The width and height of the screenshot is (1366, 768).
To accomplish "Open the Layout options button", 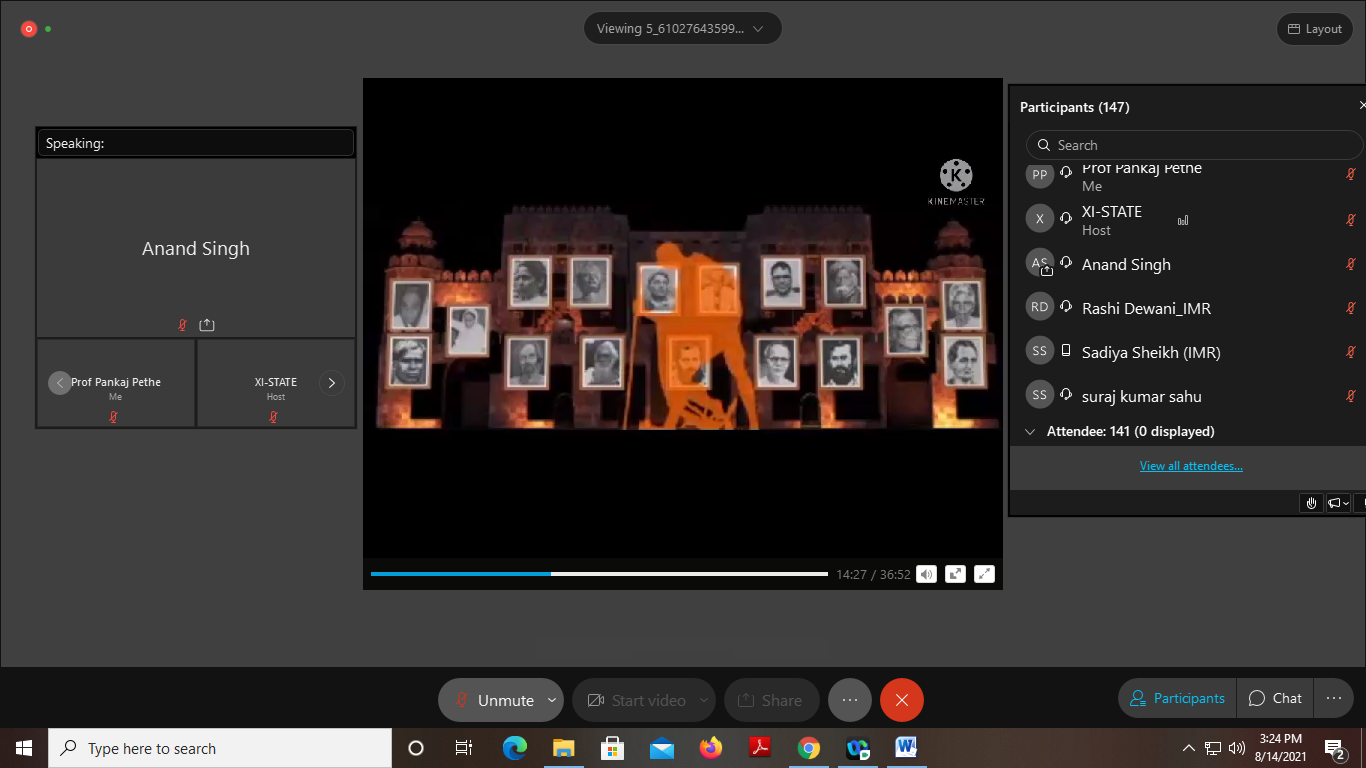I will point(1314,29).
